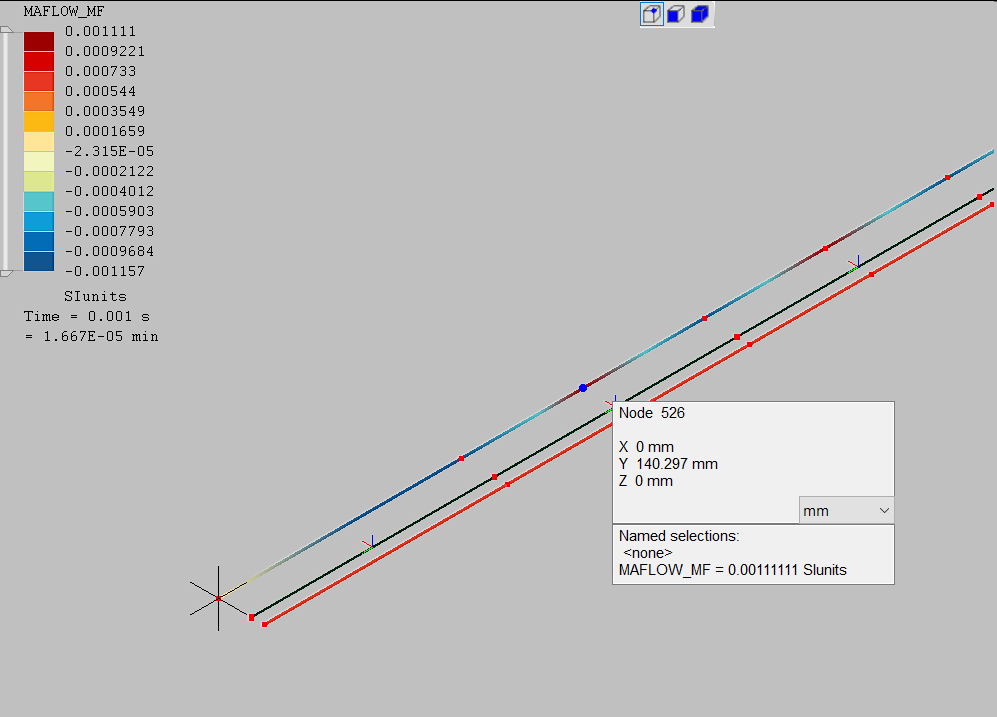Select the body selection filter solid cube icon
This screenshot has height=717, width=997.
(x=700, y=14)
